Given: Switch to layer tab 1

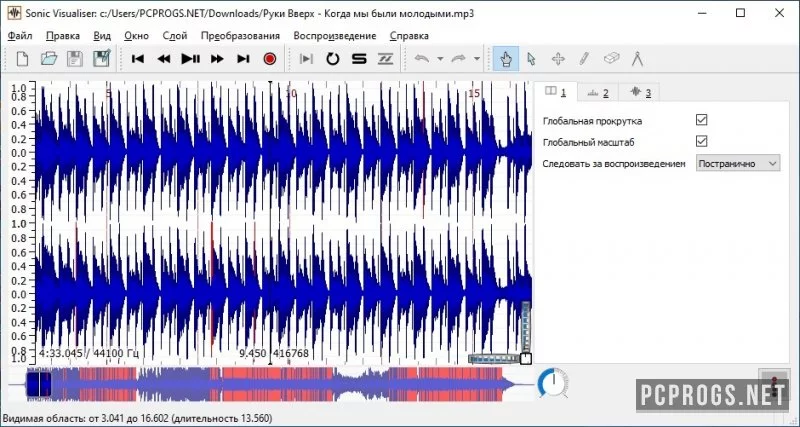Looking at the screenshot, I should tap(556, 92).
